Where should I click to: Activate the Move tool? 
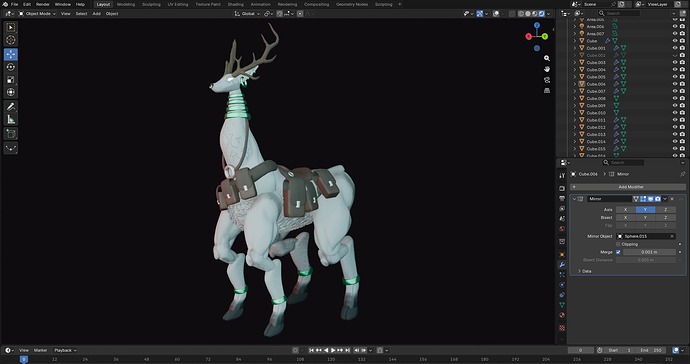click(x=11, y=54)
